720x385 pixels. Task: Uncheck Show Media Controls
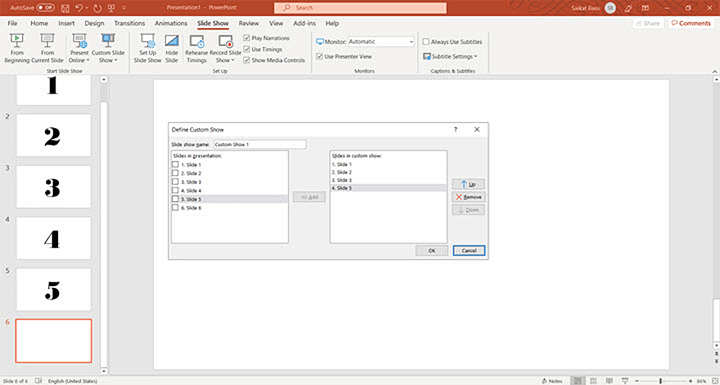coord(247,60)
